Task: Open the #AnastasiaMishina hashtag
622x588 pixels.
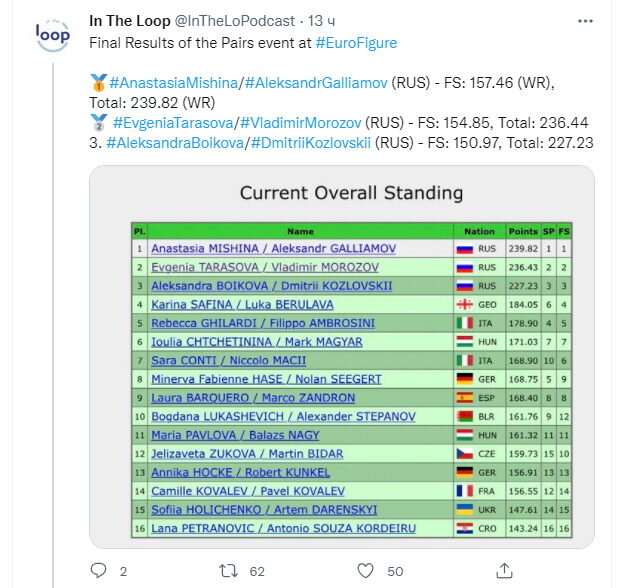Action: pyautogui.click(x=173, y=83)
